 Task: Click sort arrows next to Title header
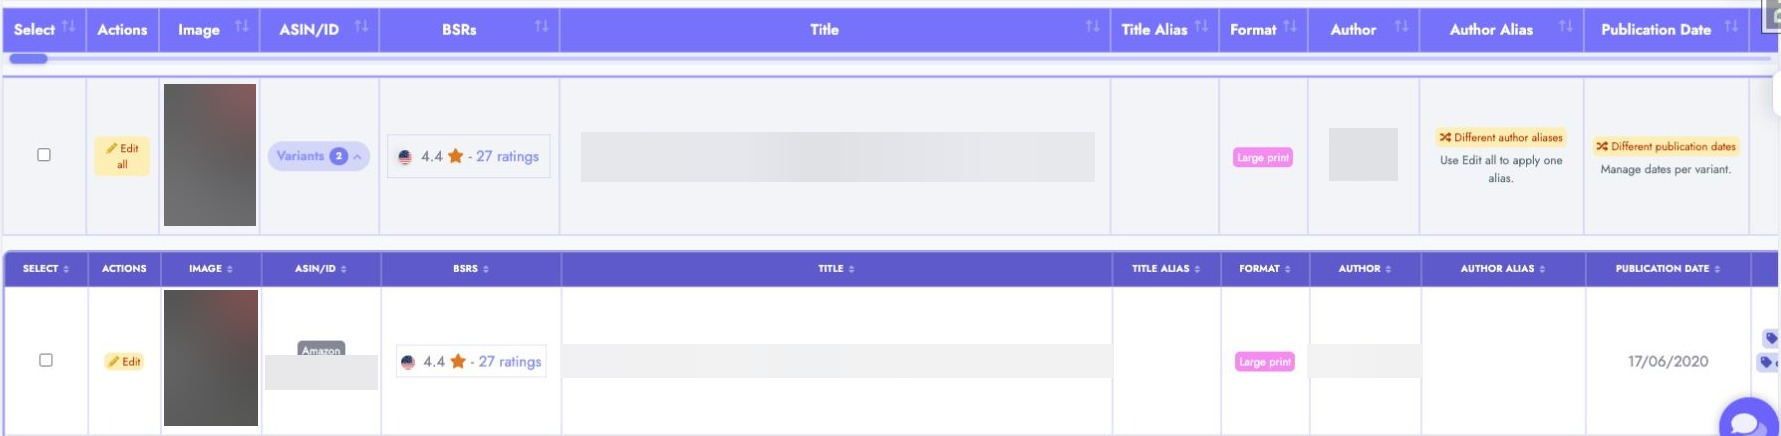[1092, 27]
